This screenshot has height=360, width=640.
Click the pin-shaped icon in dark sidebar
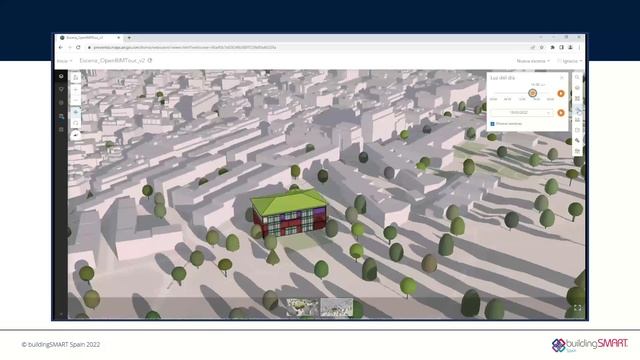61,89
